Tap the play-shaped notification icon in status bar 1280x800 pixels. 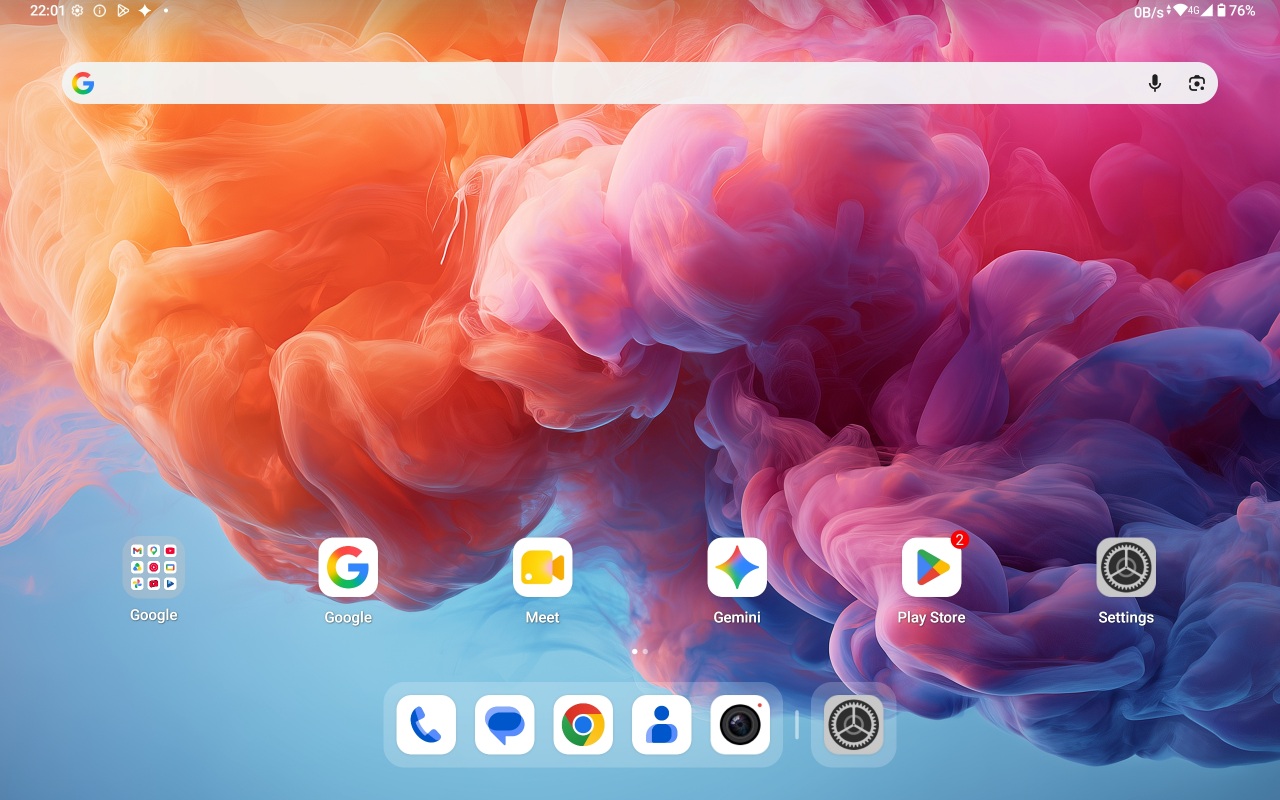coord(122,11)
